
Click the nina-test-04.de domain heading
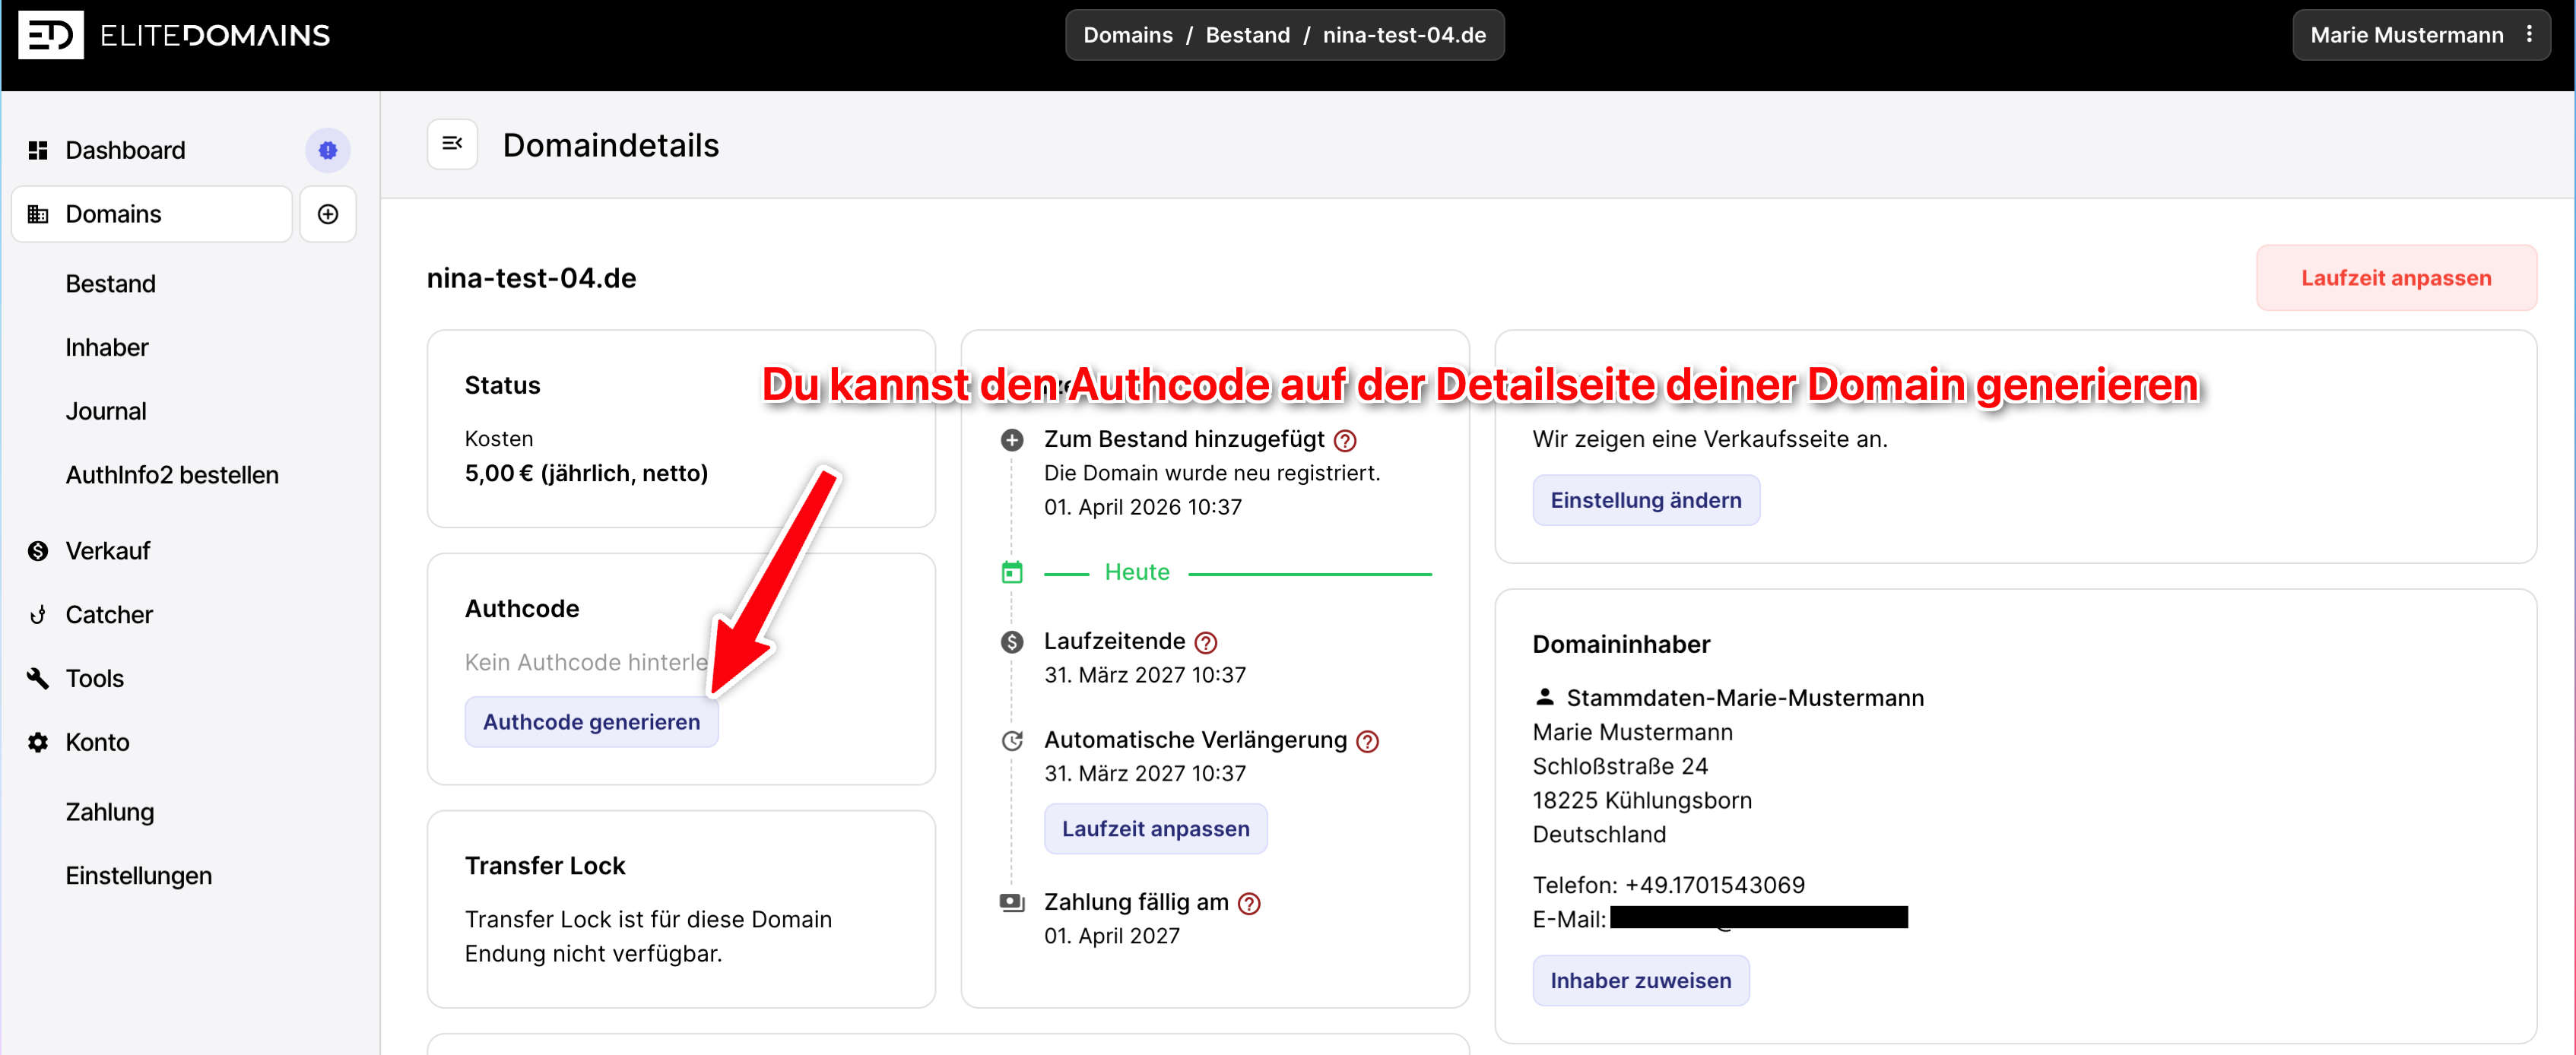(531, 278)
